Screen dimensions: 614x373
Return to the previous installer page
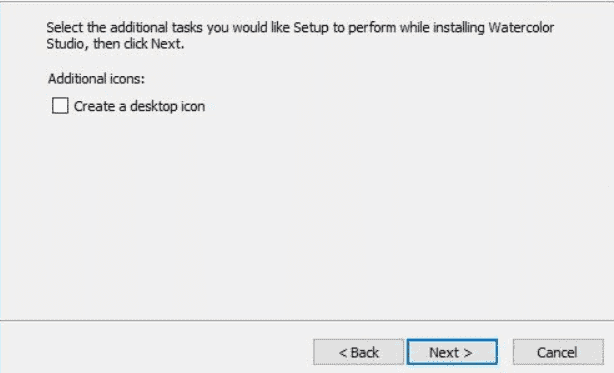point(358,352)
